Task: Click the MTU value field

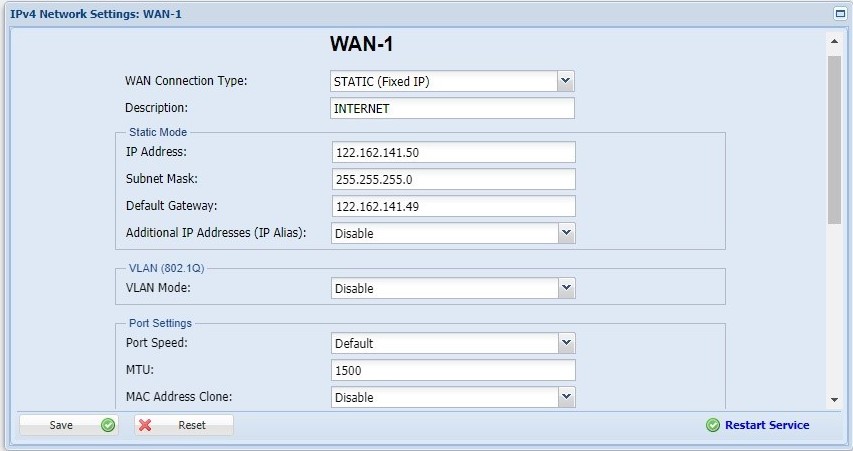Action: pyautogui.click(x=453, y=370)
